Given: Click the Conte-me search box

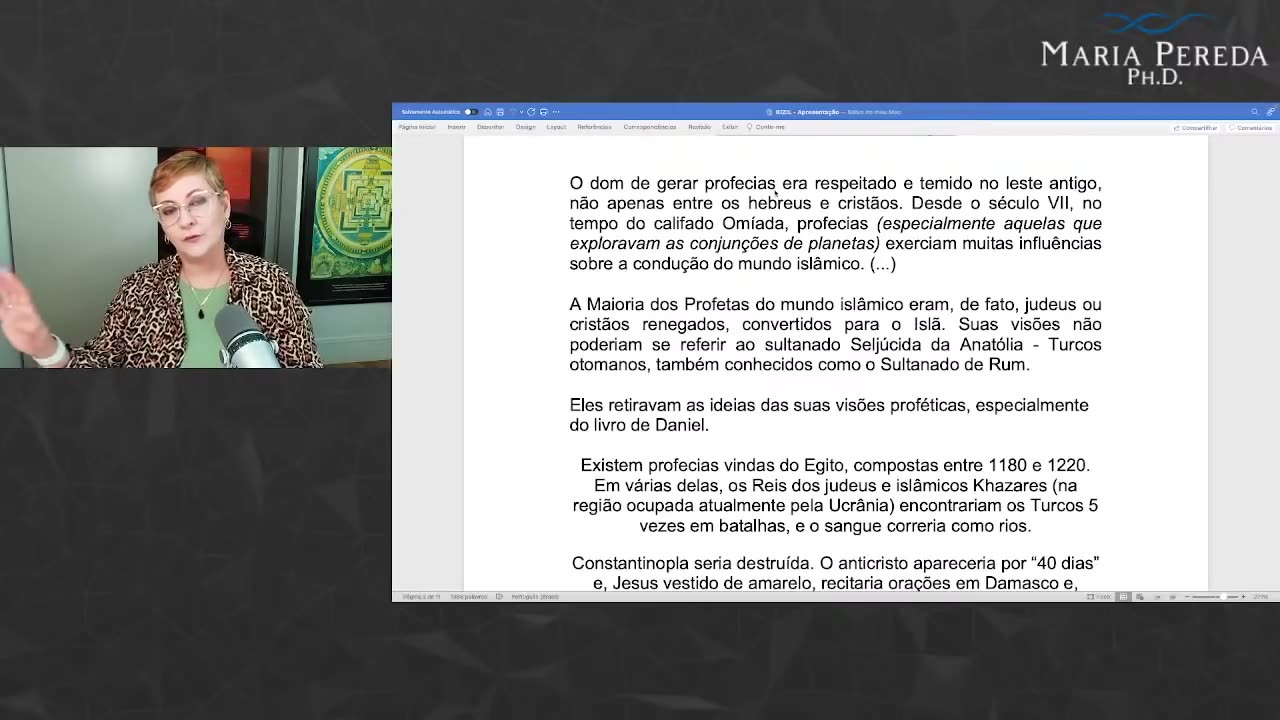Looking at the screenshot, I should (767, 127).
